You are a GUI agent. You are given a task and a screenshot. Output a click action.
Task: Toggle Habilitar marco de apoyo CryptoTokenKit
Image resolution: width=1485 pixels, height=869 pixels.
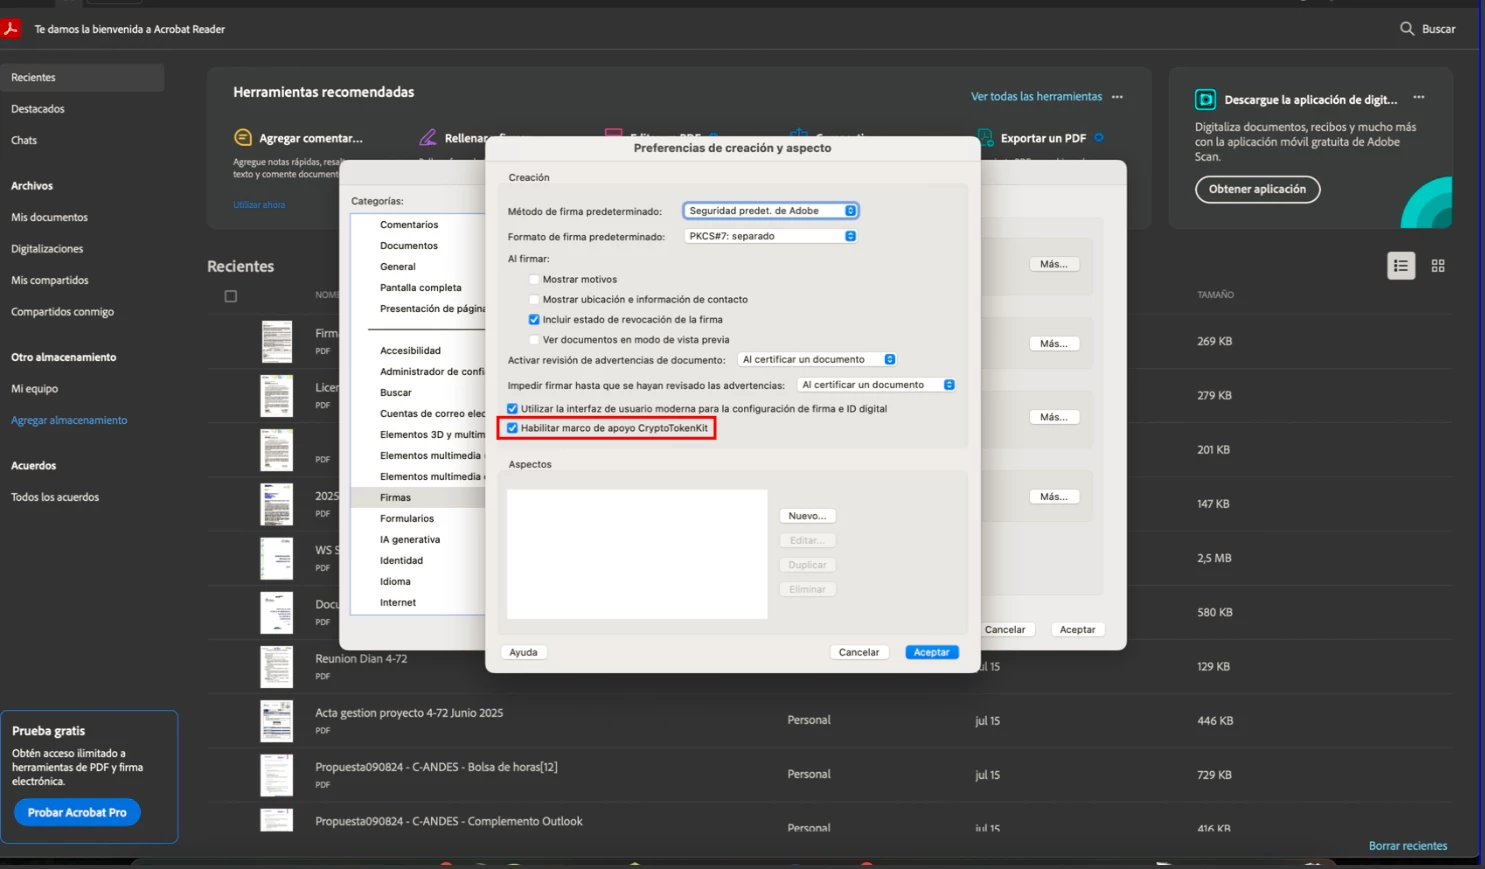coord(512,428)
